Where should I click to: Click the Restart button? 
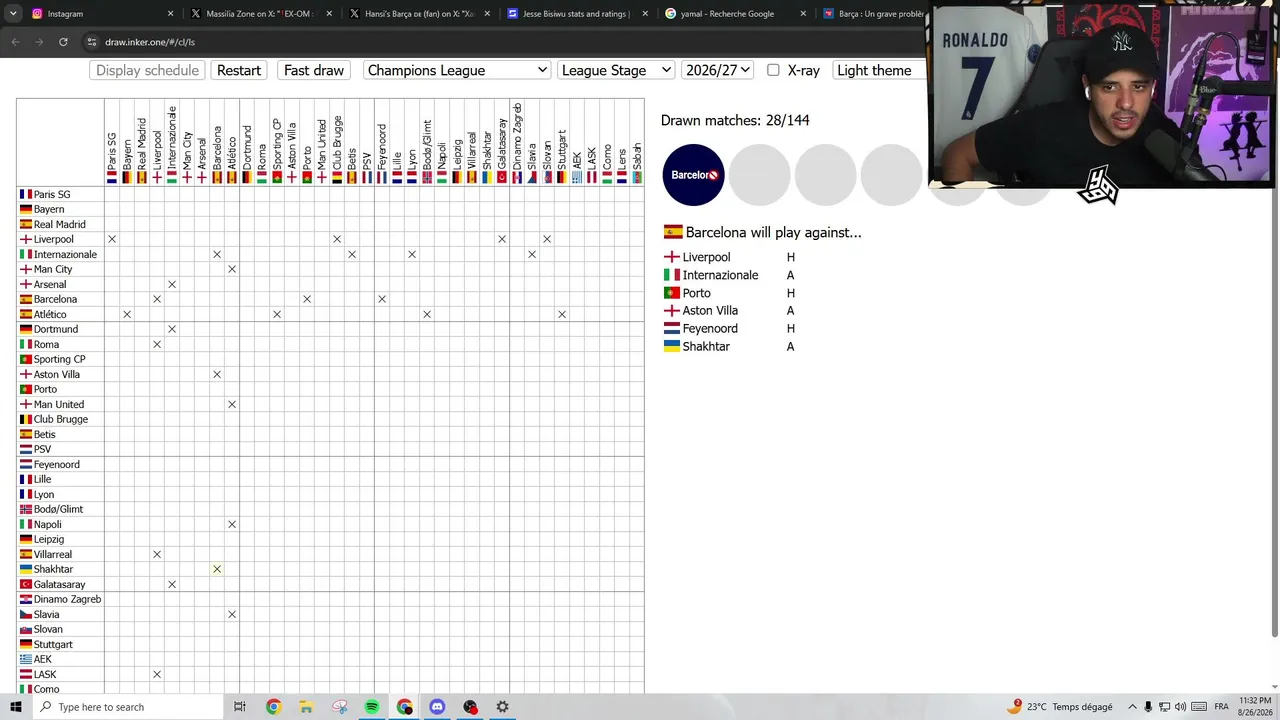click(x=239, y=70)
